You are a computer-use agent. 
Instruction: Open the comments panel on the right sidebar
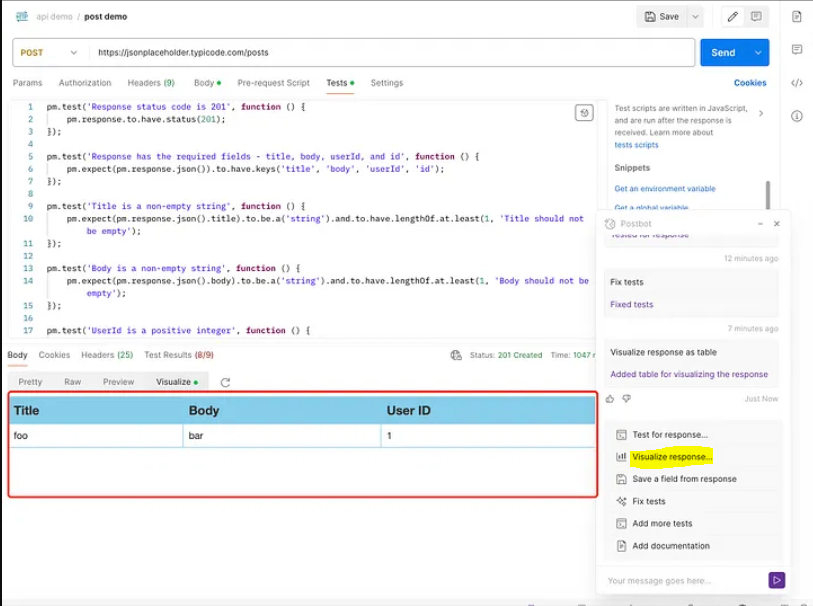tap(795, 50)
